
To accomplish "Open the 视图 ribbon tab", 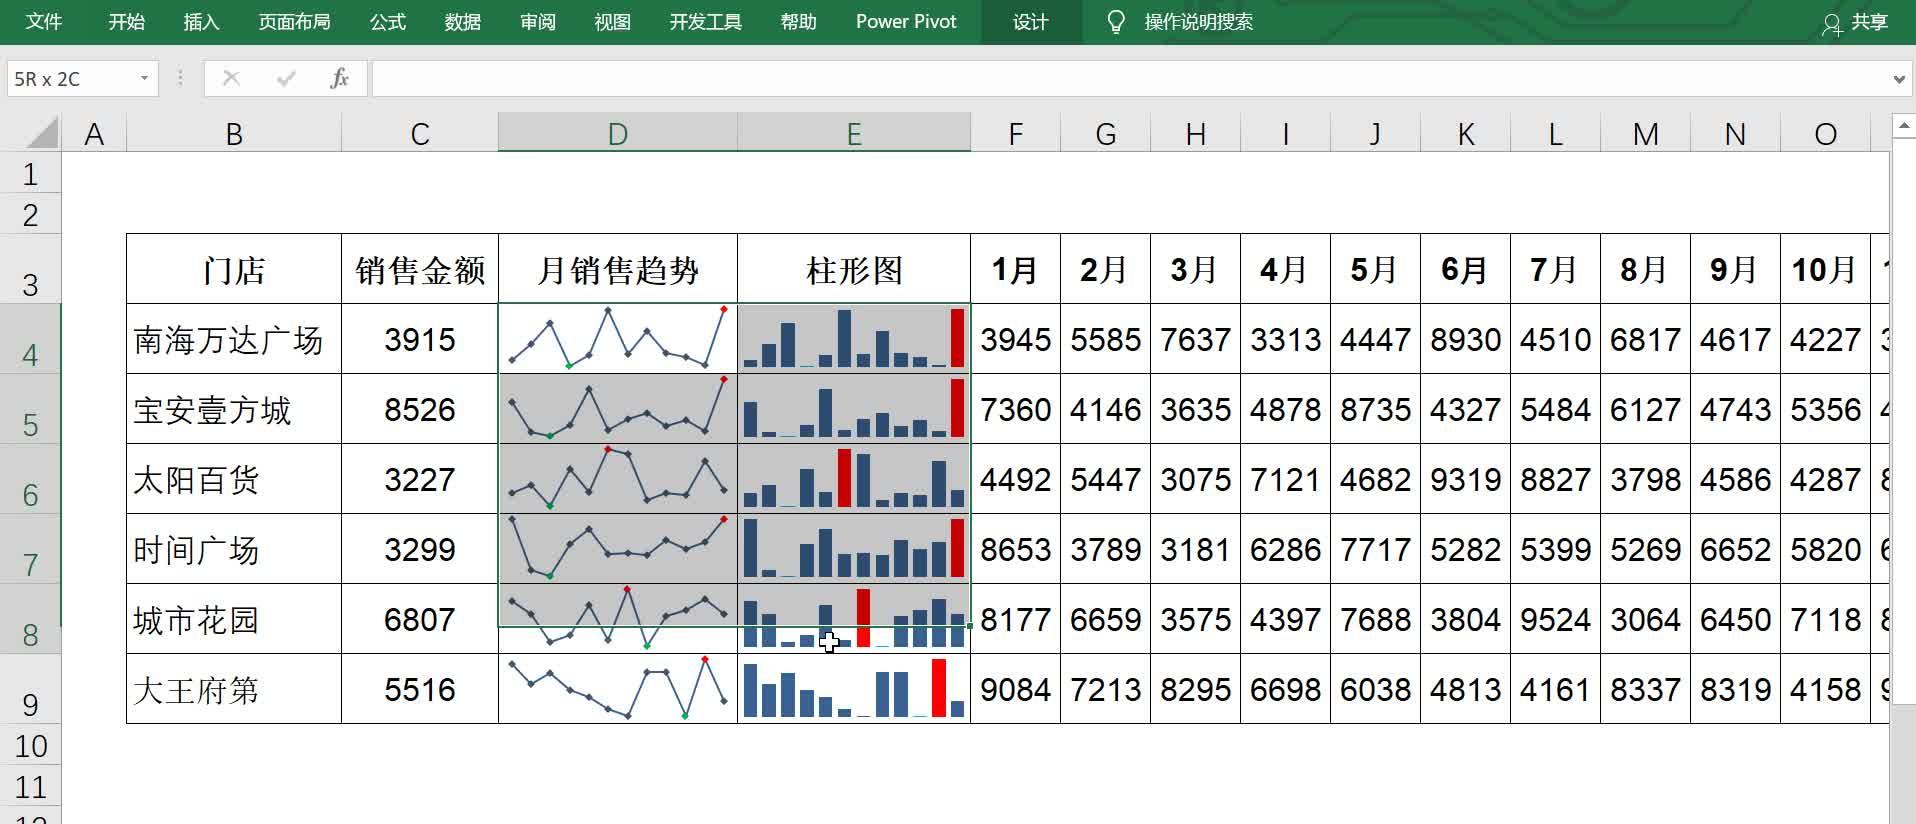I will 612,21.
